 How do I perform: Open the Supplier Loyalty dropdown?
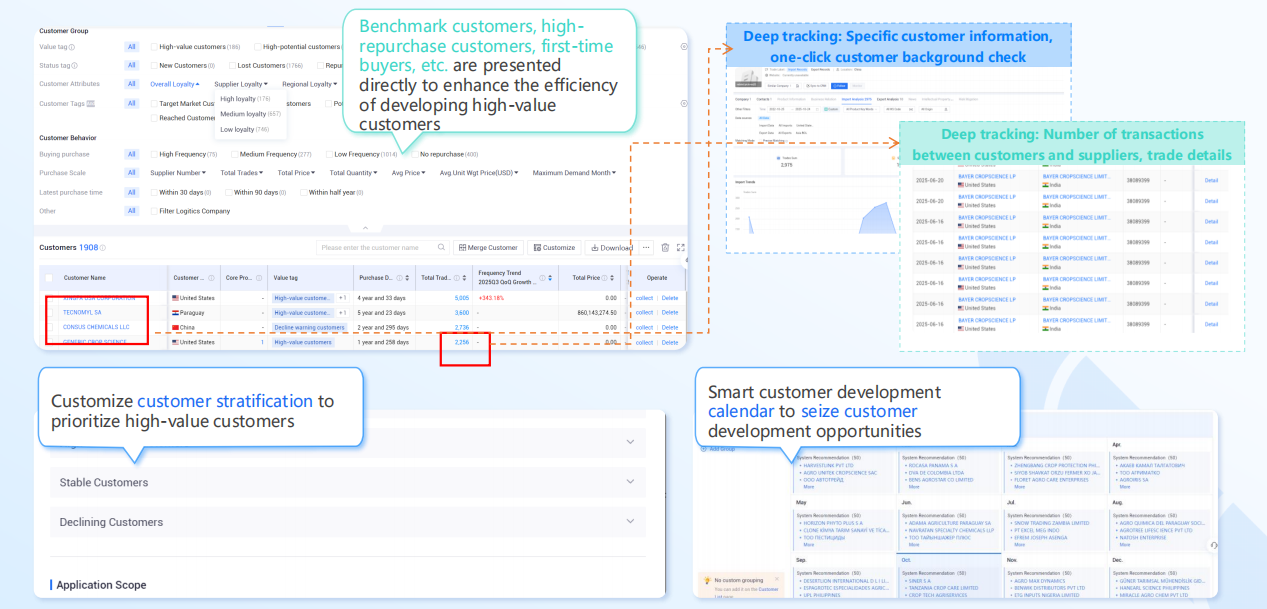coord(242,84)
